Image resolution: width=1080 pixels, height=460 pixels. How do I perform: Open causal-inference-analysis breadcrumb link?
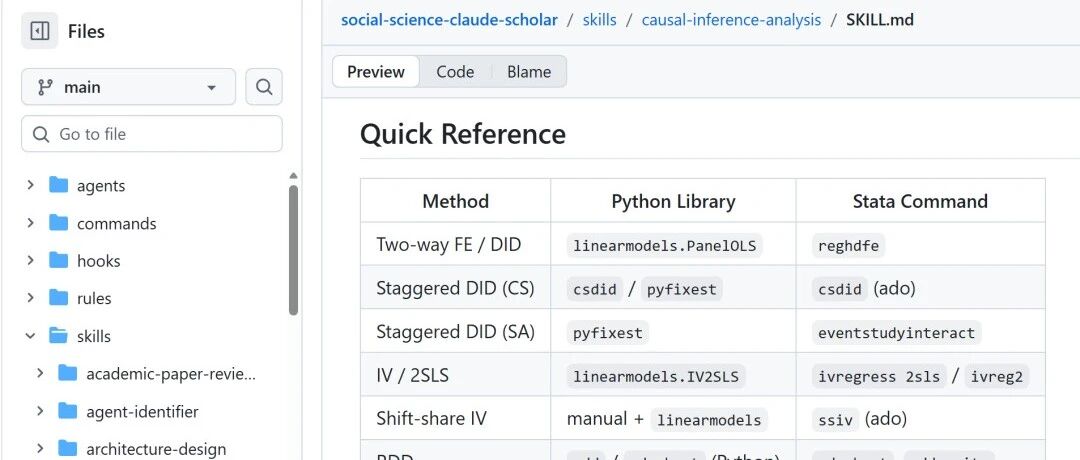tap(731, 19)
